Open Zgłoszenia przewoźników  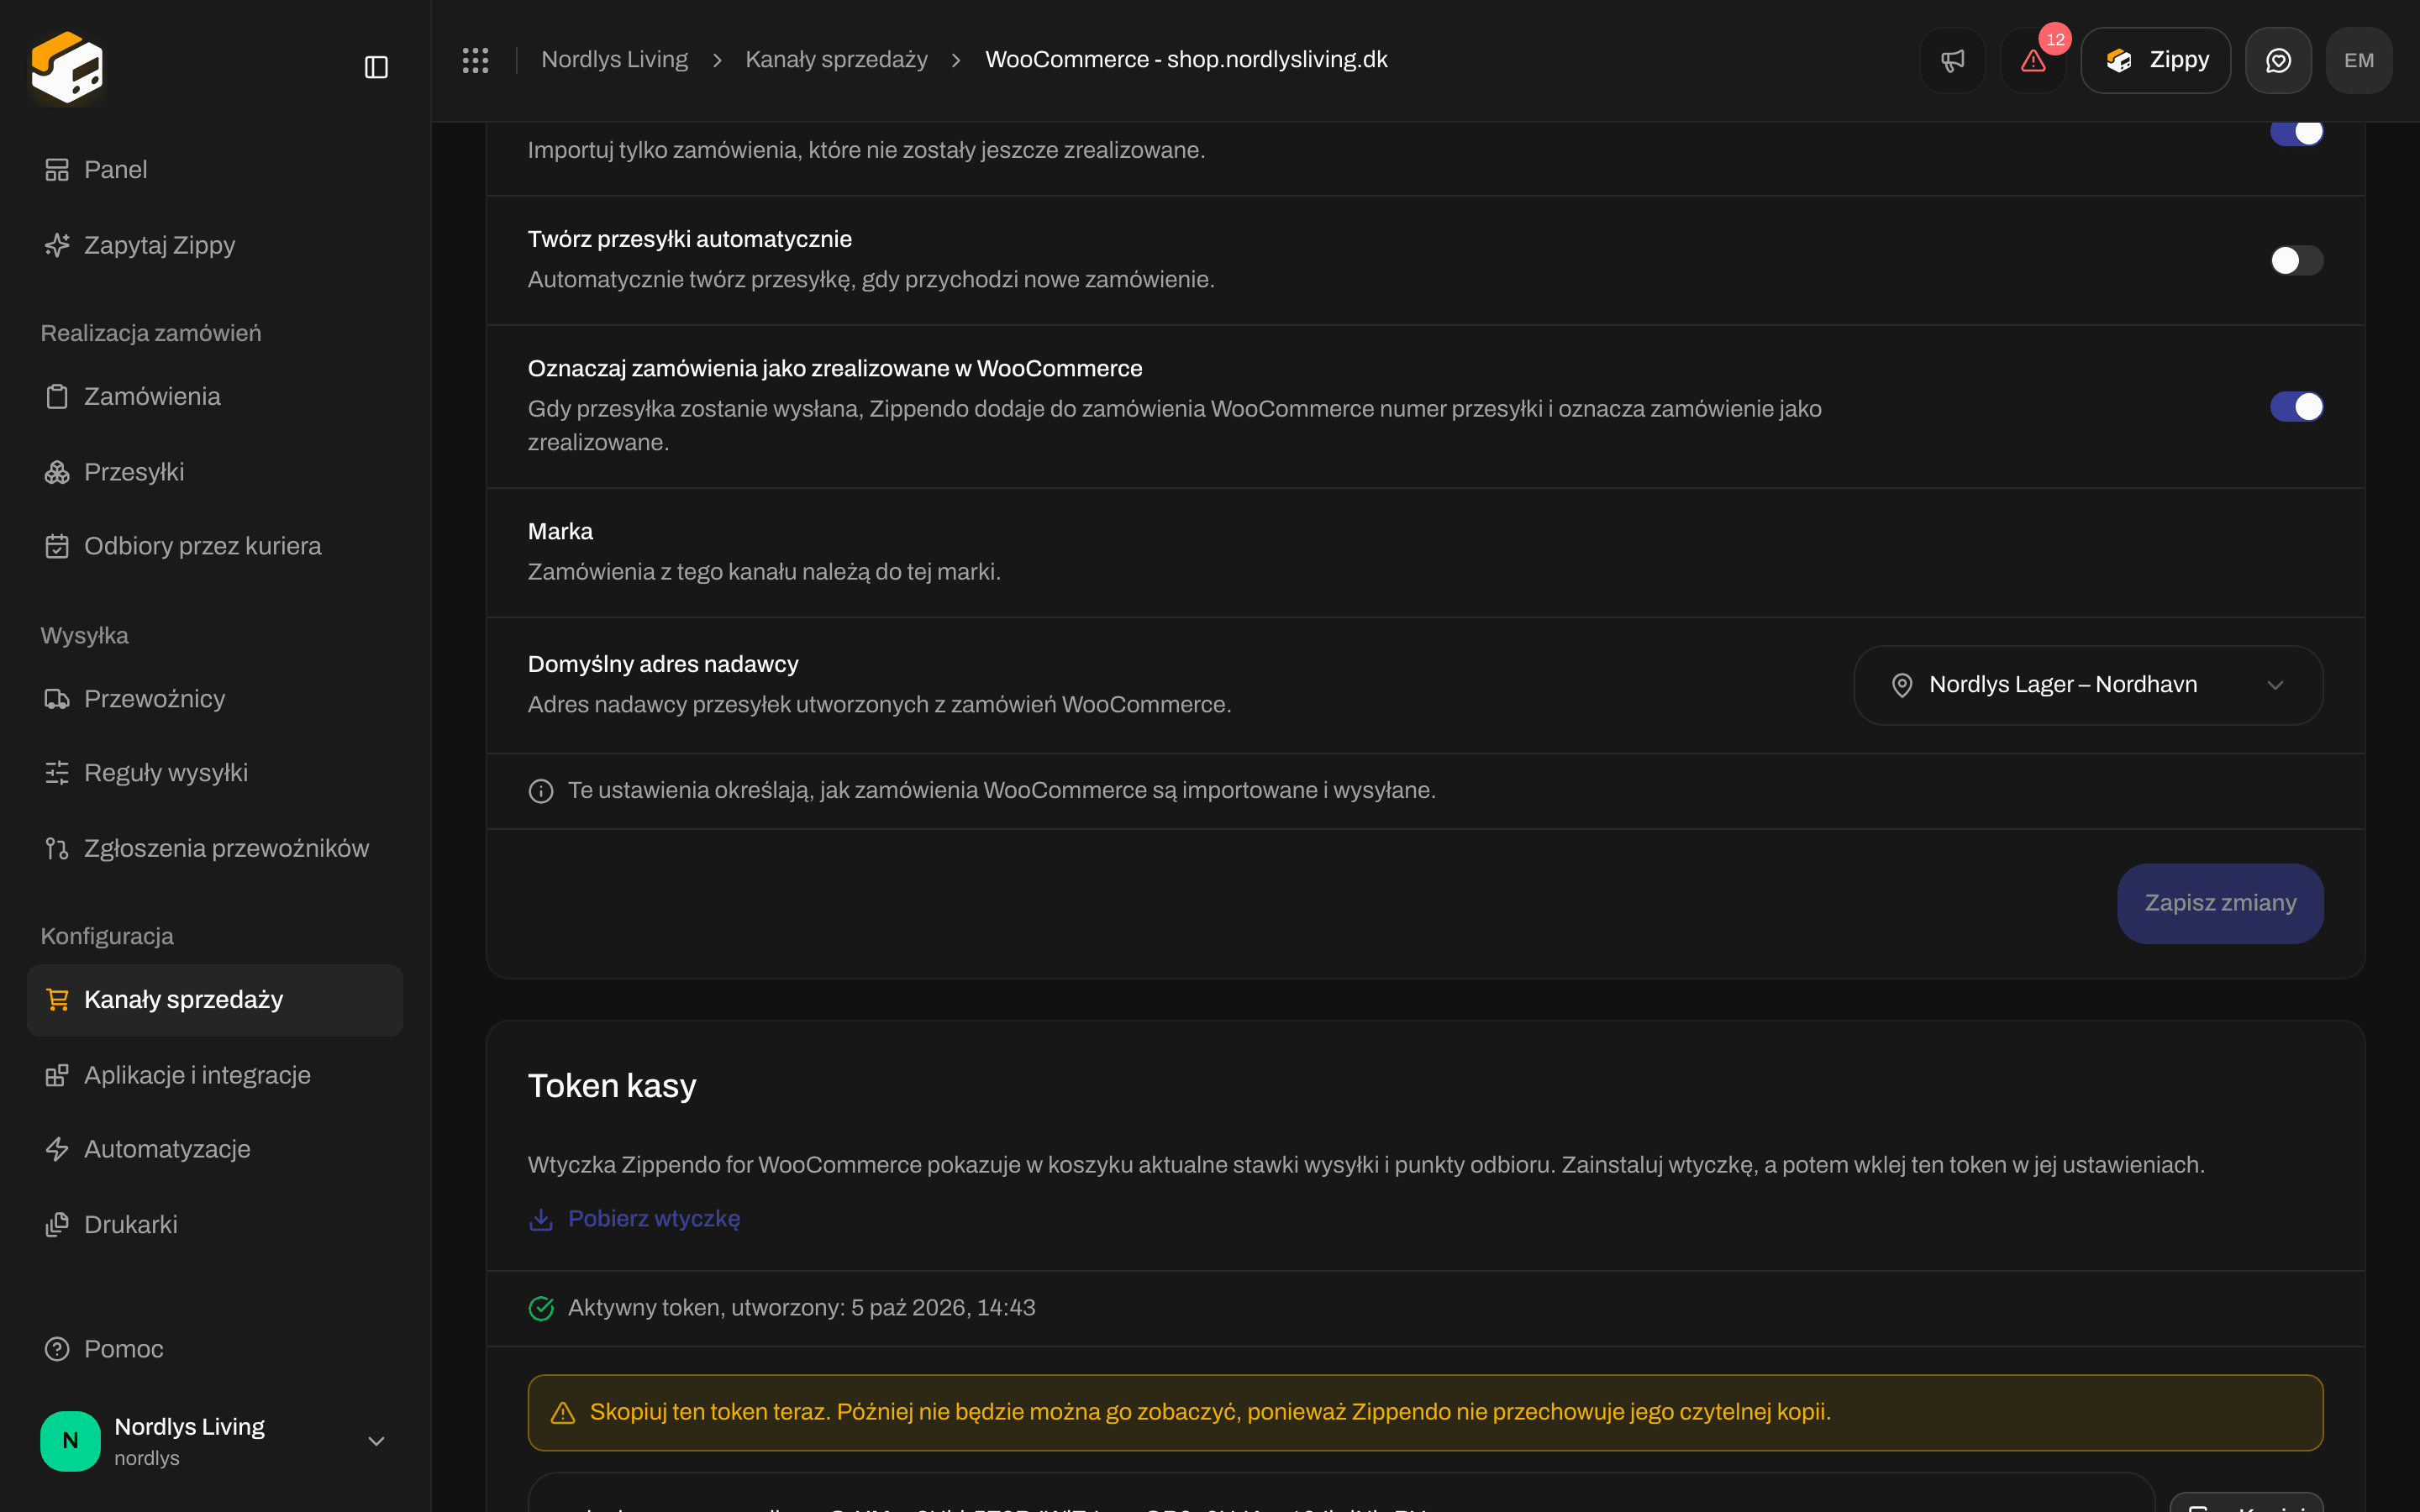coord(215,849)
